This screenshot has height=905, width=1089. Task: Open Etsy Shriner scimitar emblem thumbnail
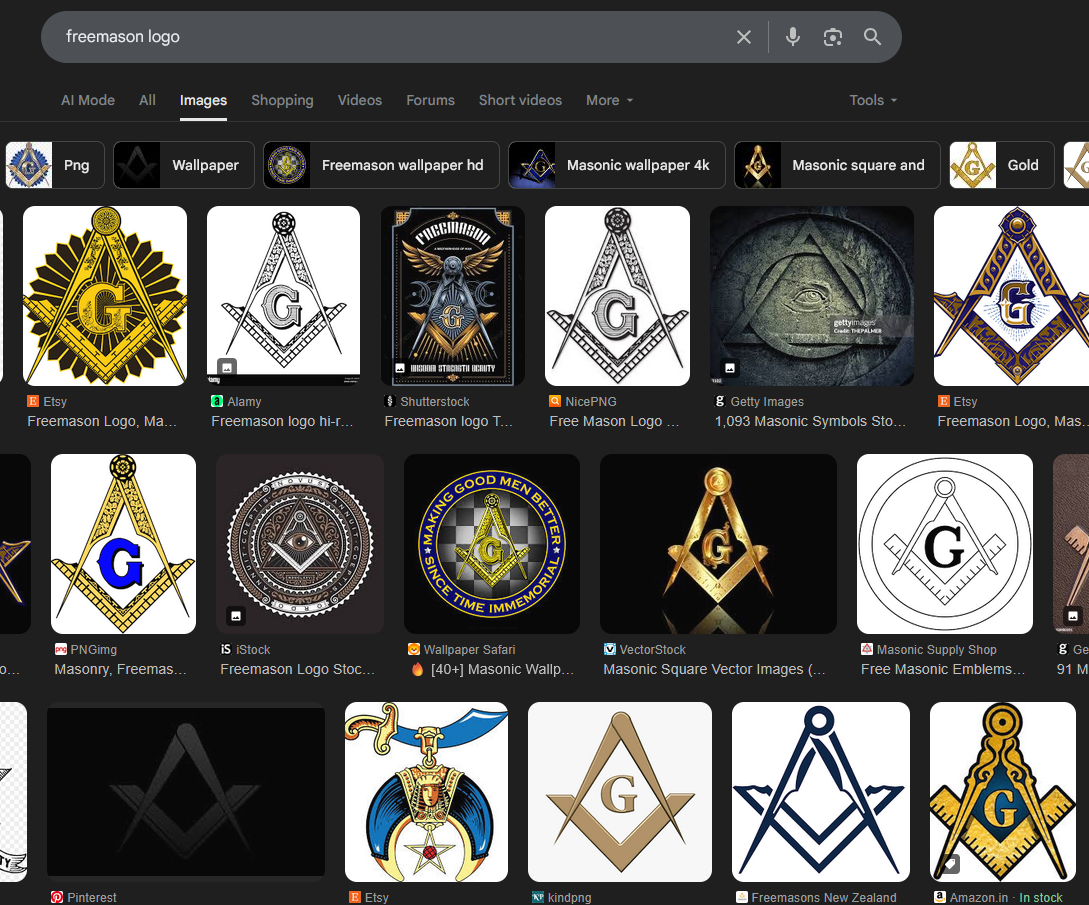click(426, 792)
